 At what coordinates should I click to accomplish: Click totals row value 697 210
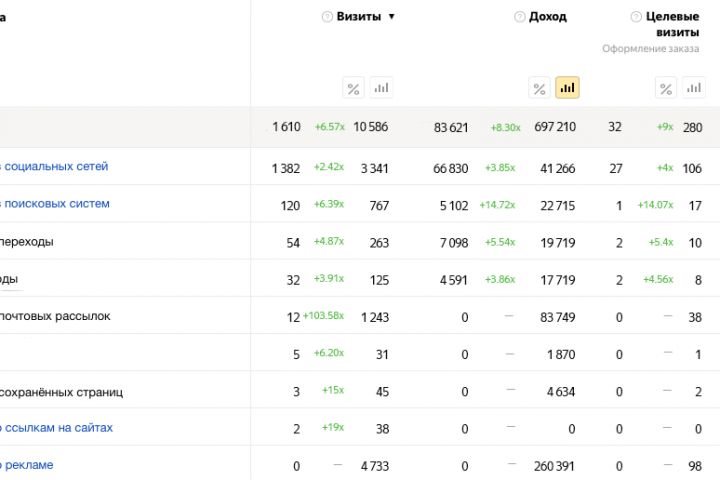[x=555, y=127]
